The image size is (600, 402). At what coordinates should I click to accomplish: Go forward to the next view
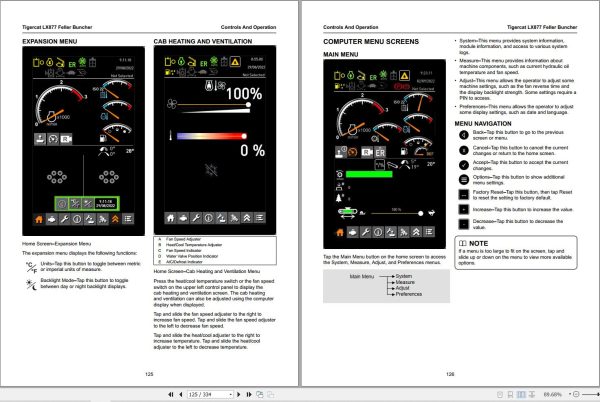point(271,394)
